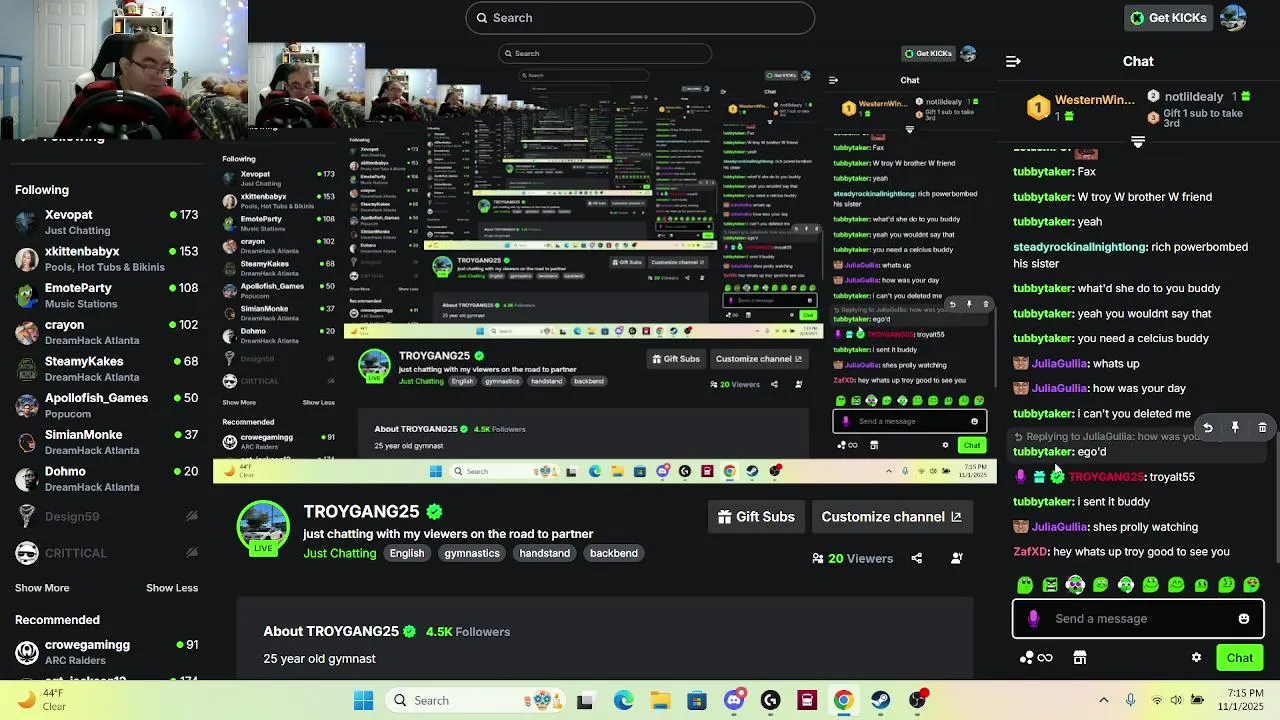Click WesternWin... in the gift leaderboard
Screen dimensions: 1280x720
1095,100
